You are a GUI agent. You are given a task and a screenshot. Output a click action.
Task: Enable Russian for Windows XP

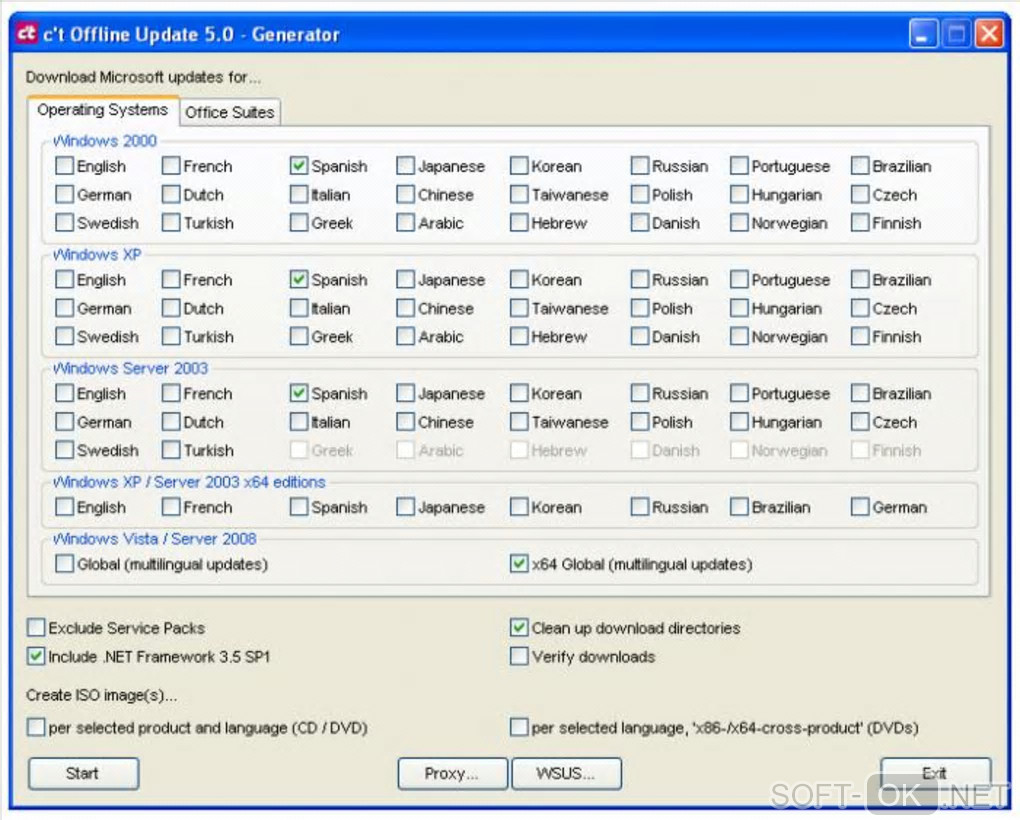[640, 280]
